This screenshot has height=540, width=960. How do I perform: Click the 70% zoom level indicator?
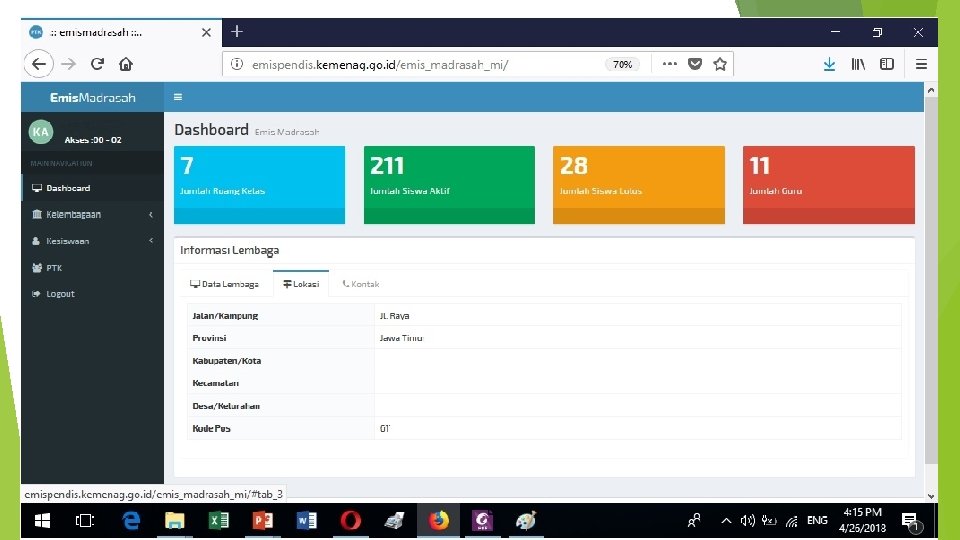pyautogui.click(x=622, y=64)
